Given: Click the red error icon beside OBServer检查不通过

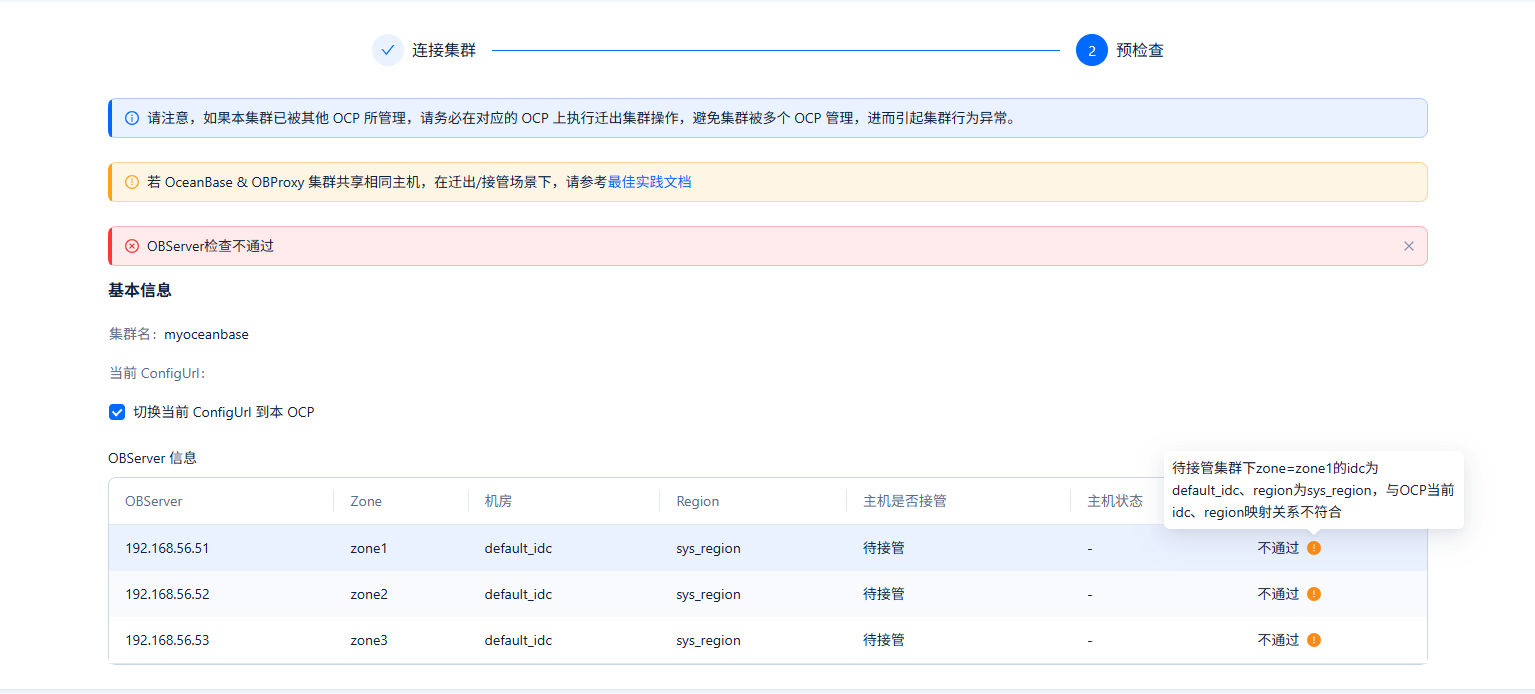Looking at the screenshot, I should coord(132,246).
